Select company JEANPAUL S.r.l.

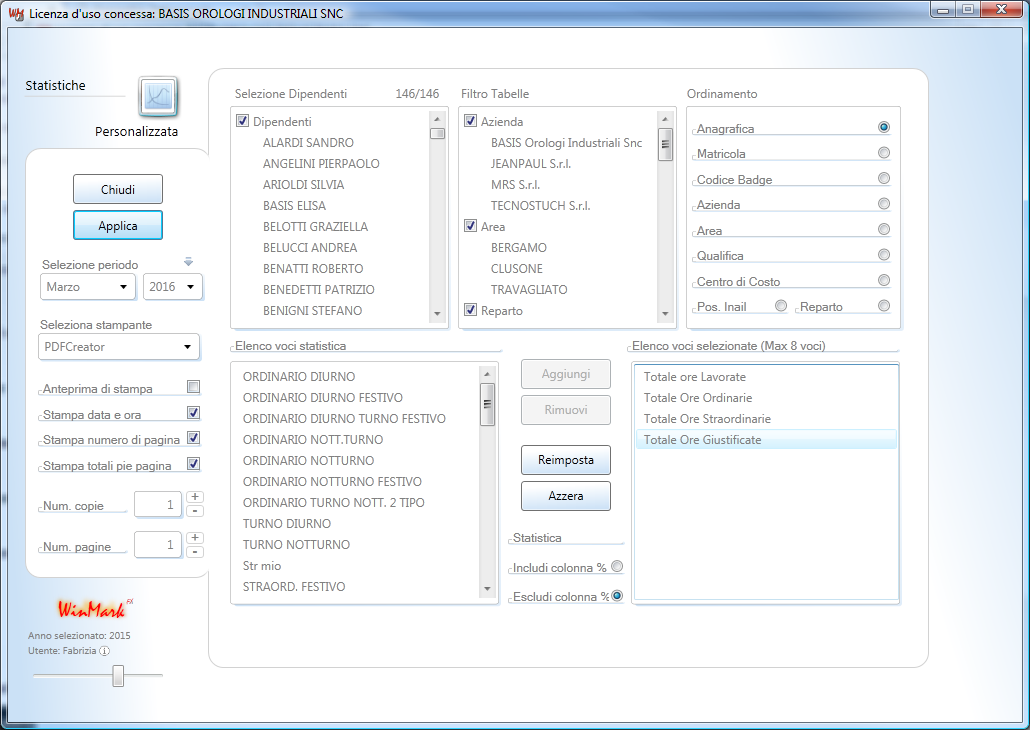point(531,164)
